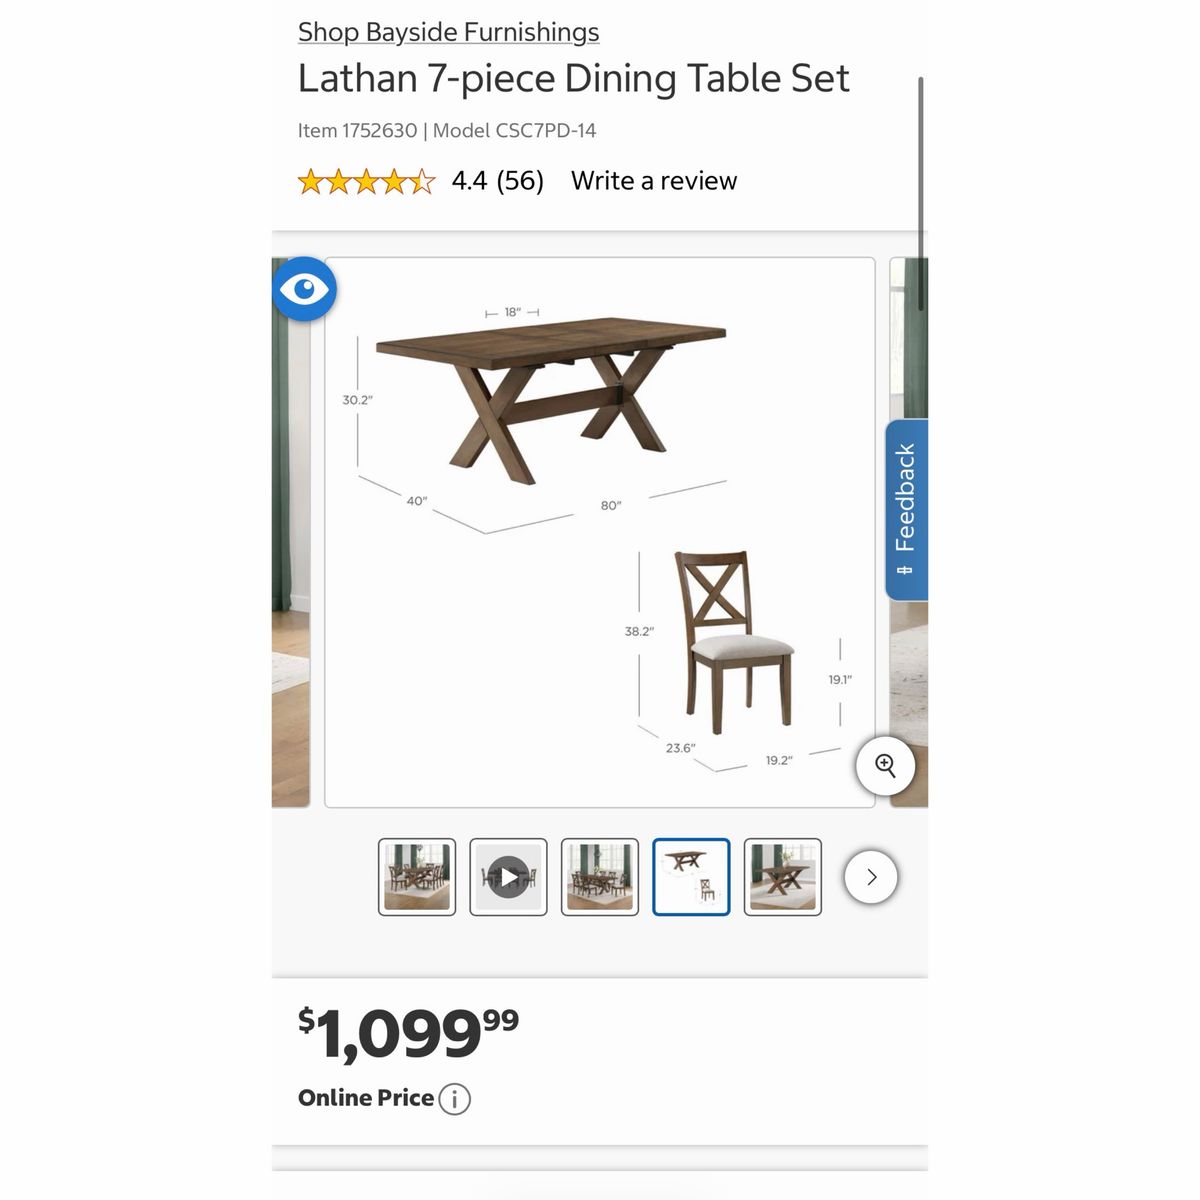
Task: Open Shop Bayside Furnishings link
Action: click(449, 32)
